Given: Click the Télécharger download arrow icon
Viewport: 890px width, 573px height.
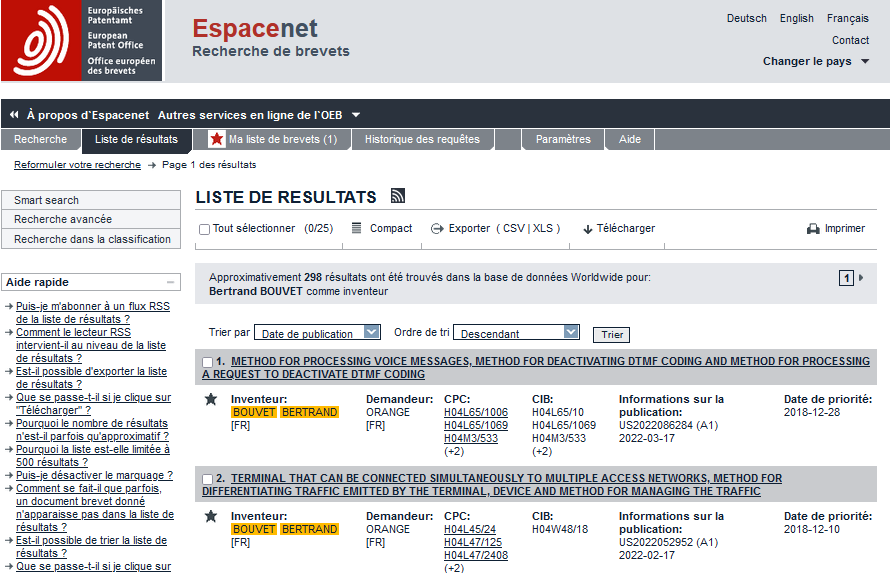Looking at the screenshot, I should click(x=588, y=229).
